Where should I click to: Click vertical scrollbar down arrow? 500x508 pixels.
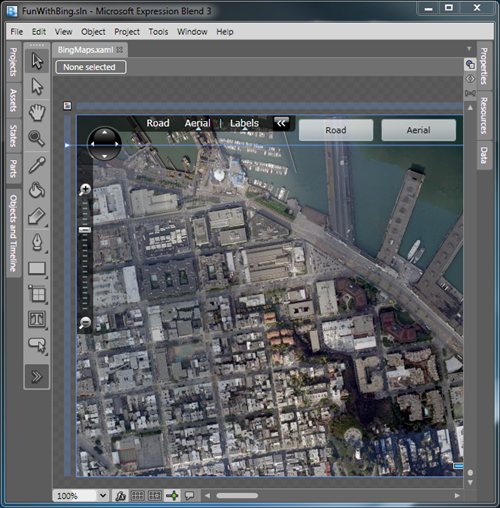[470, 482]
